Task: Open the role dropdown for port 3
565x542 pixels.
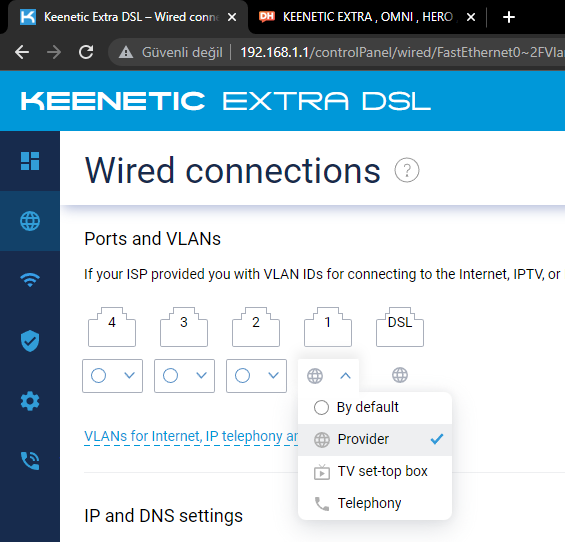Action: pyautogui.click(x=184, y=376)
